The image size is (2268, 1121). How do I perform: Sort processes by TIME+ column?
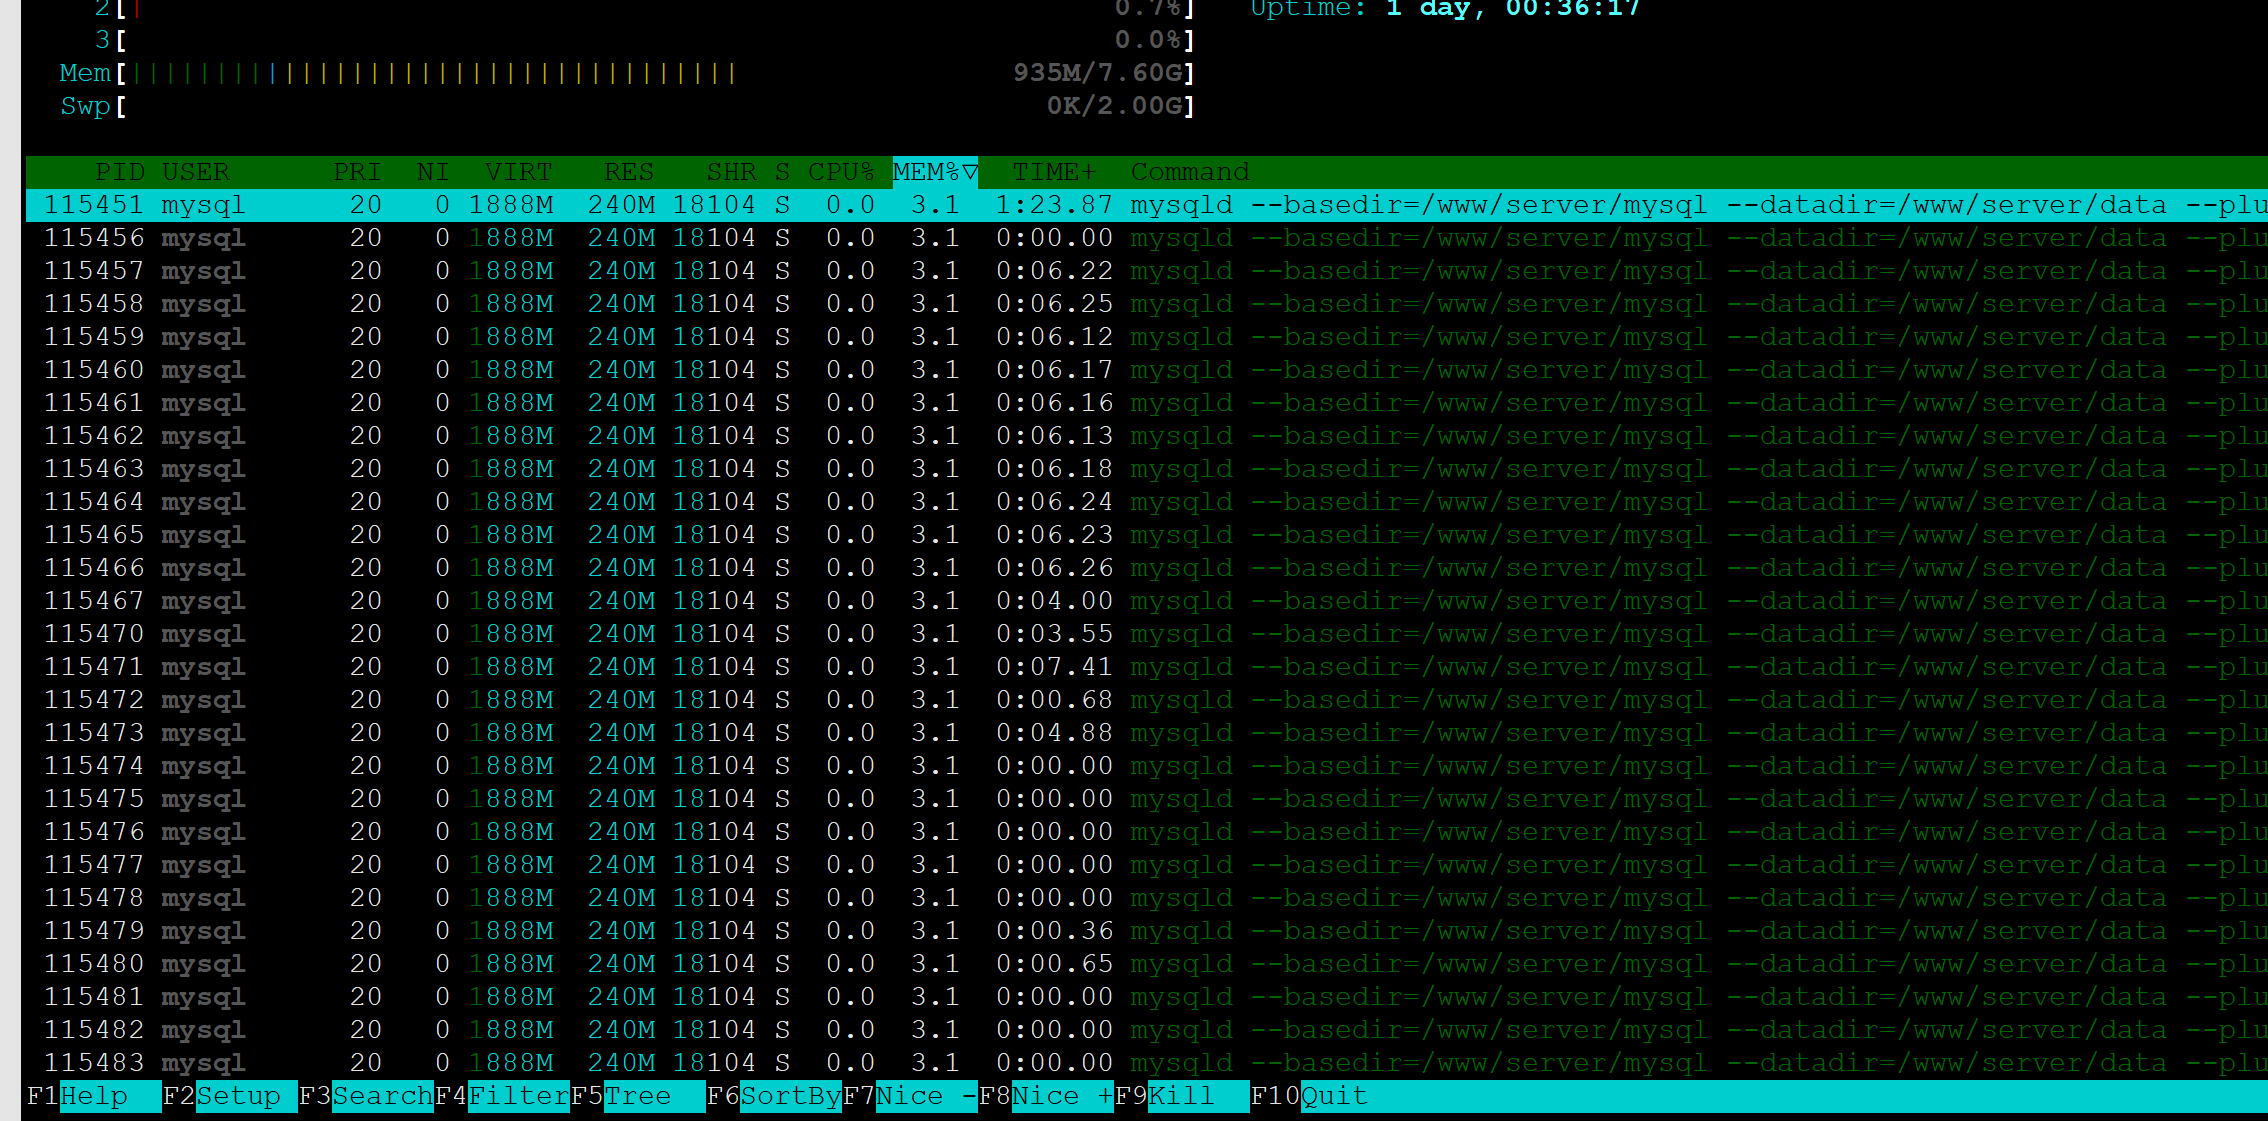coord(1053,172)
